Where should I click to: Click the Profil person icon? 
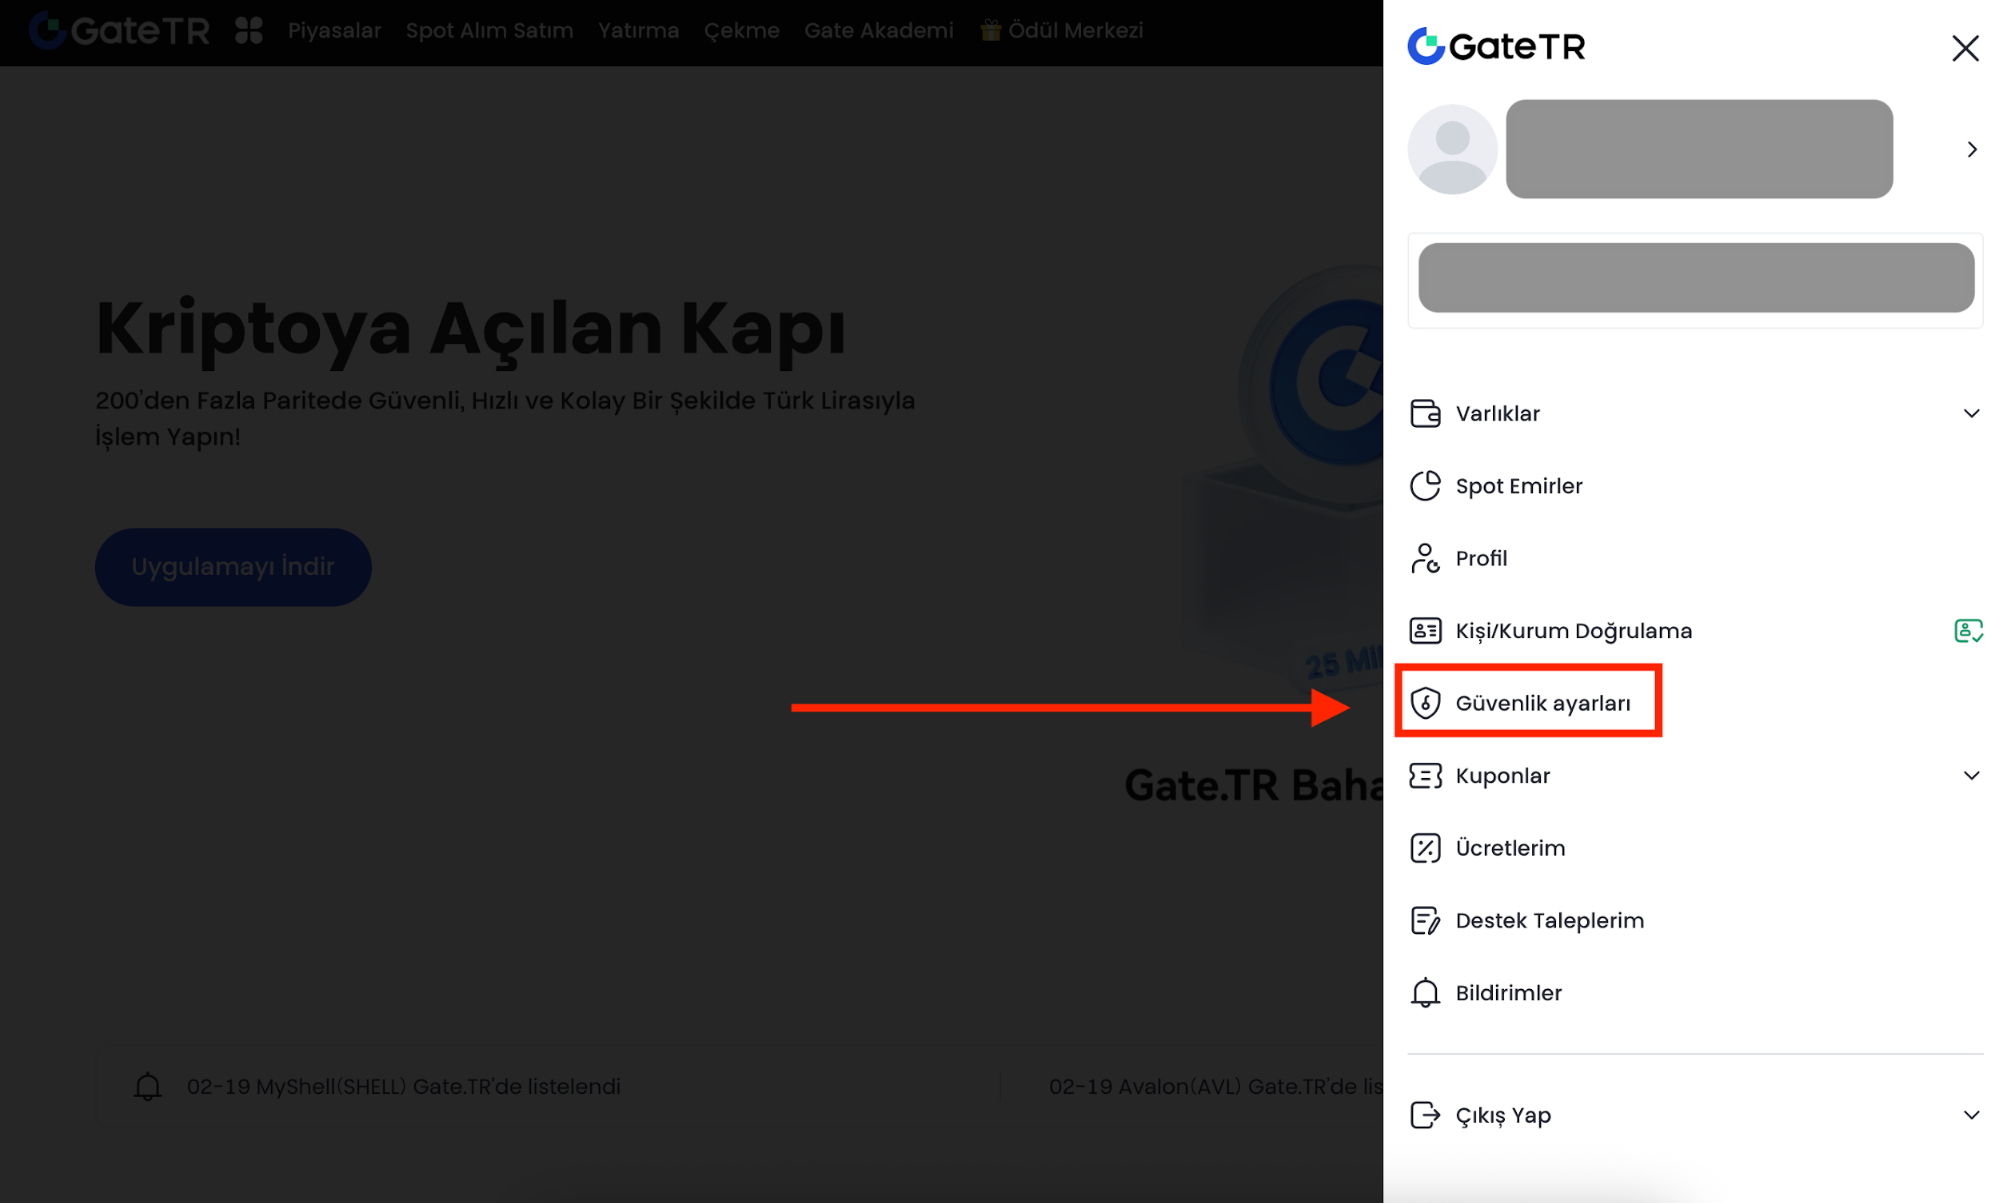[x=1425, y=558]
